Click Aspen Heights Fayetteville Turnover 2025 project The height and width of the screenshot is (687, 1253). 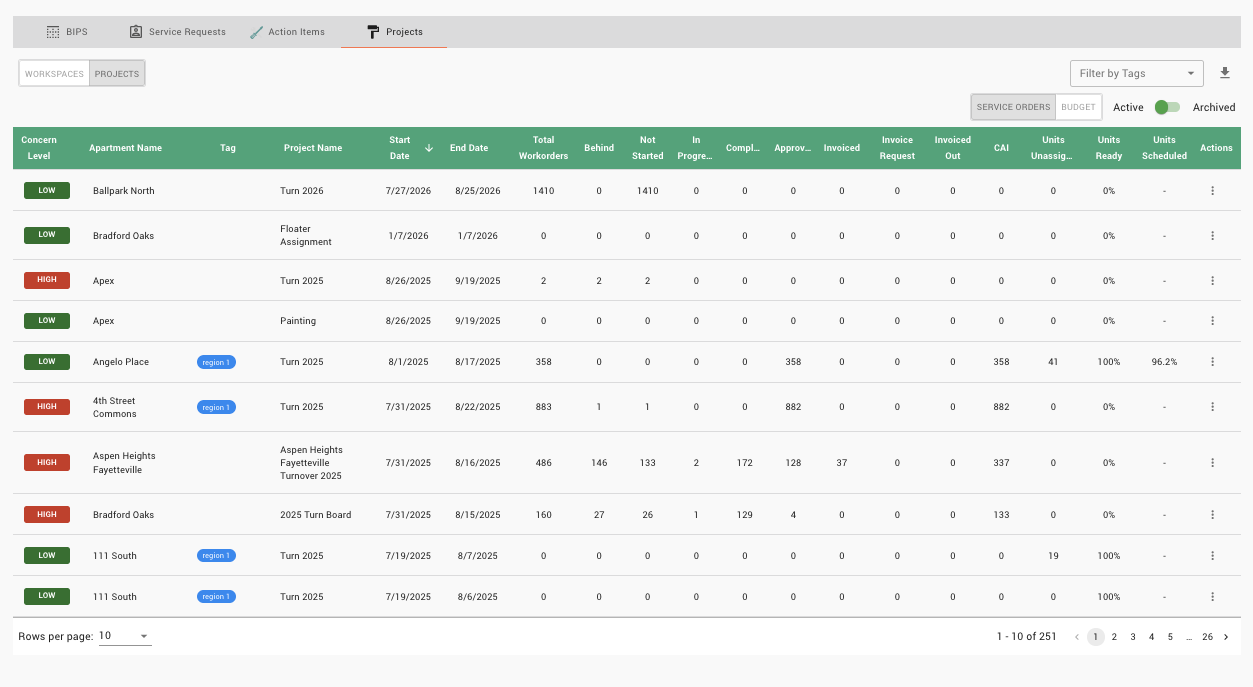click(x=312, y=463)
